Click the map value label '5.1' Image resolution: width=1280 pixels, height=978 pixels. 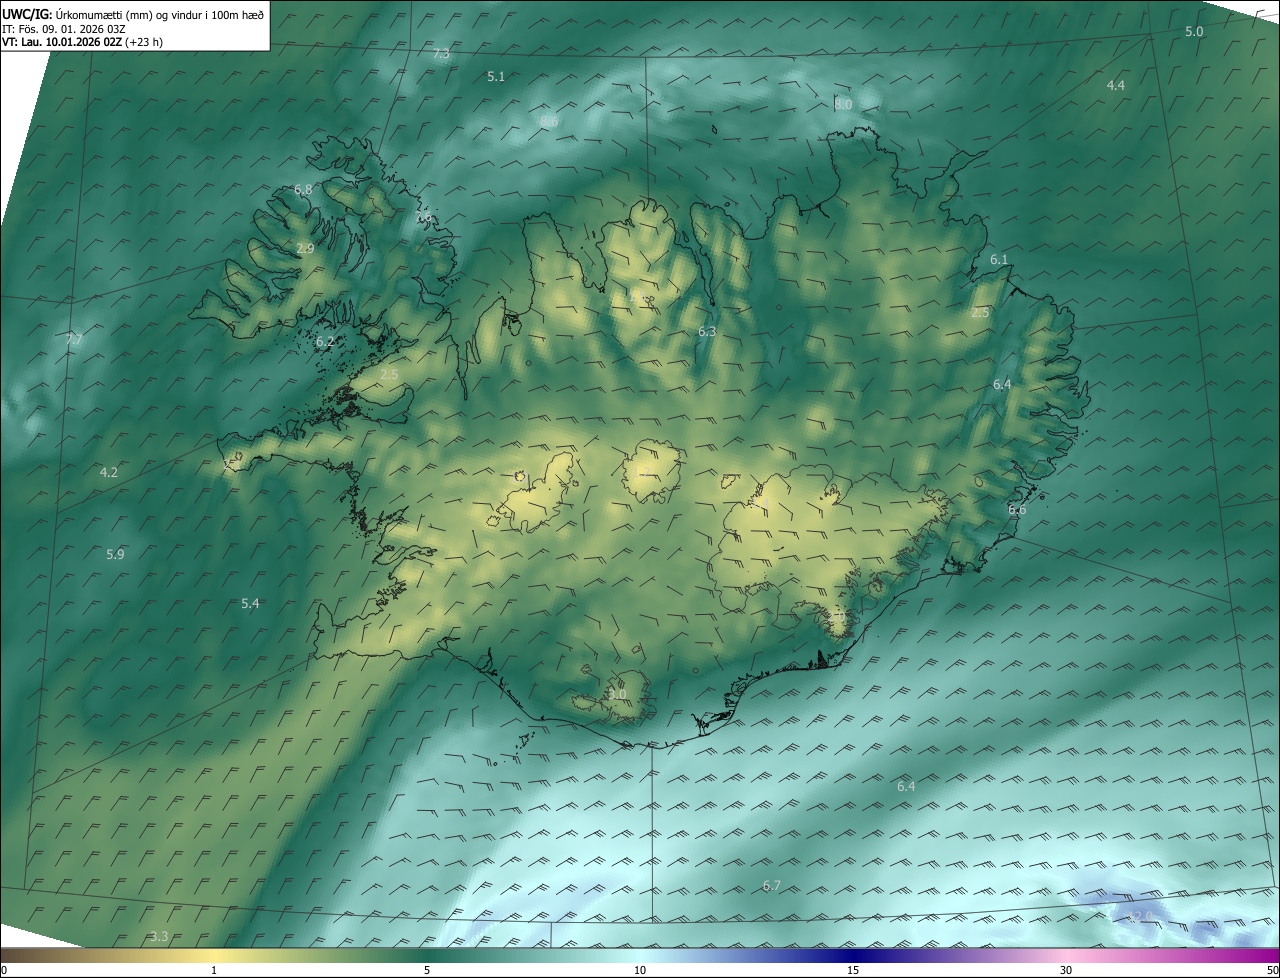[x=496, y=77]
